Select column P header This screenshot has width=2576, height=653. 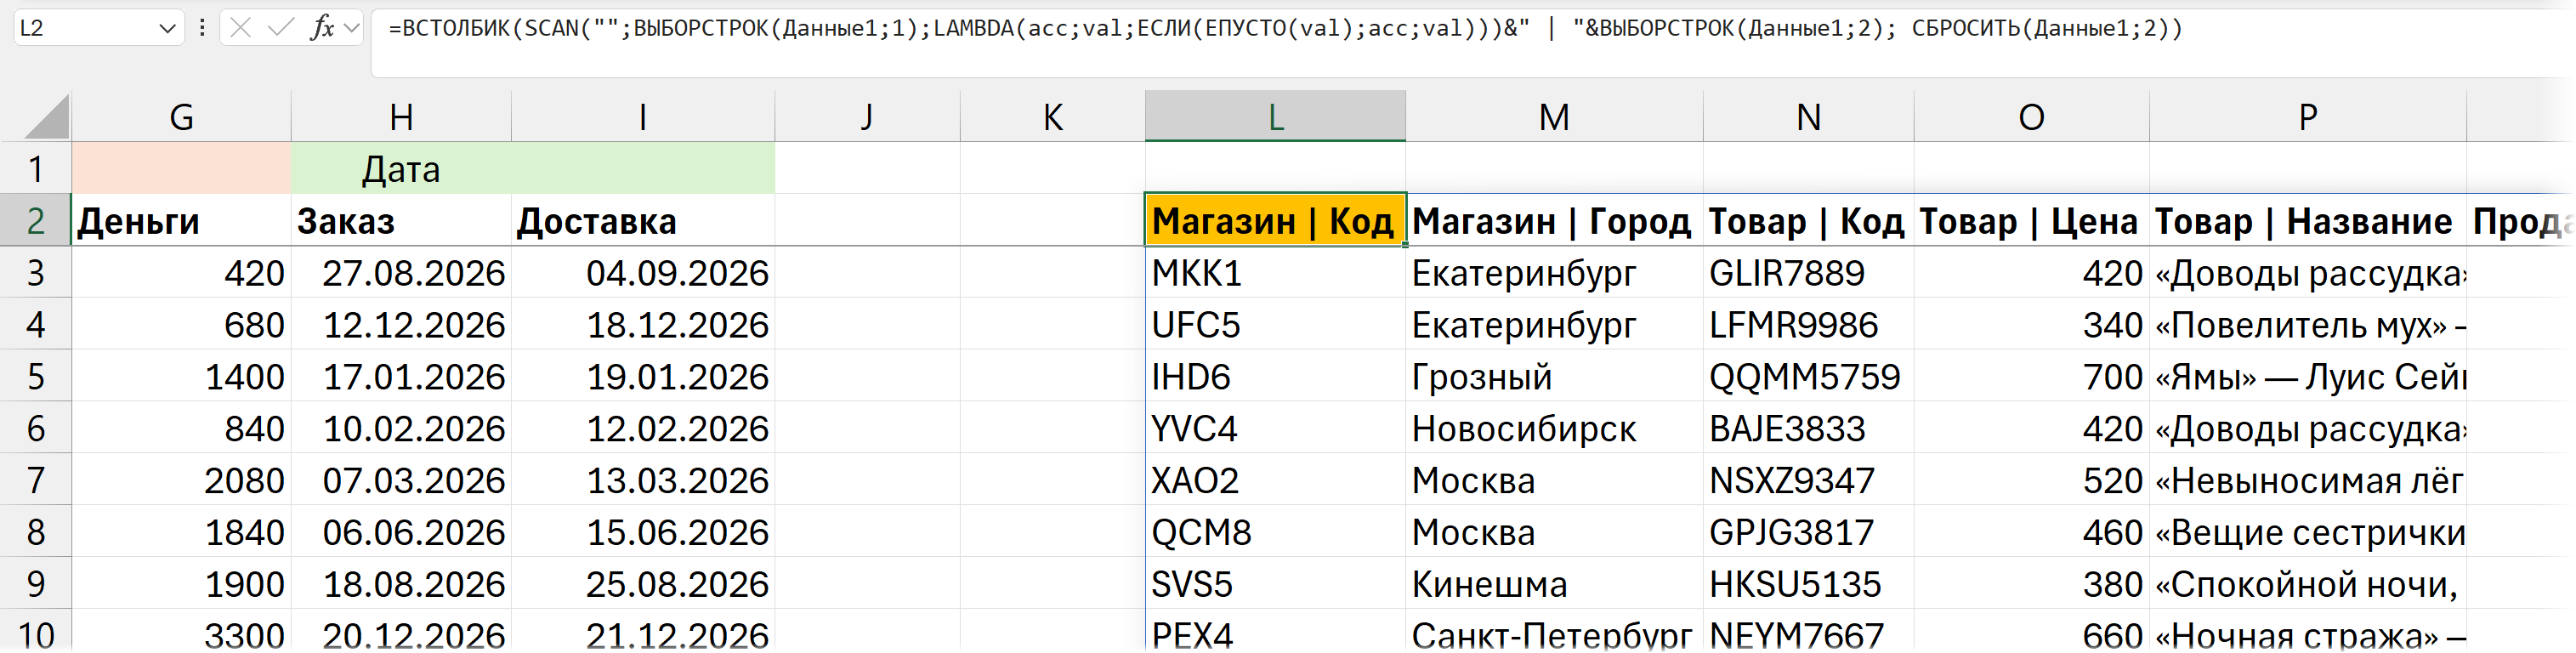(2307, 117)
